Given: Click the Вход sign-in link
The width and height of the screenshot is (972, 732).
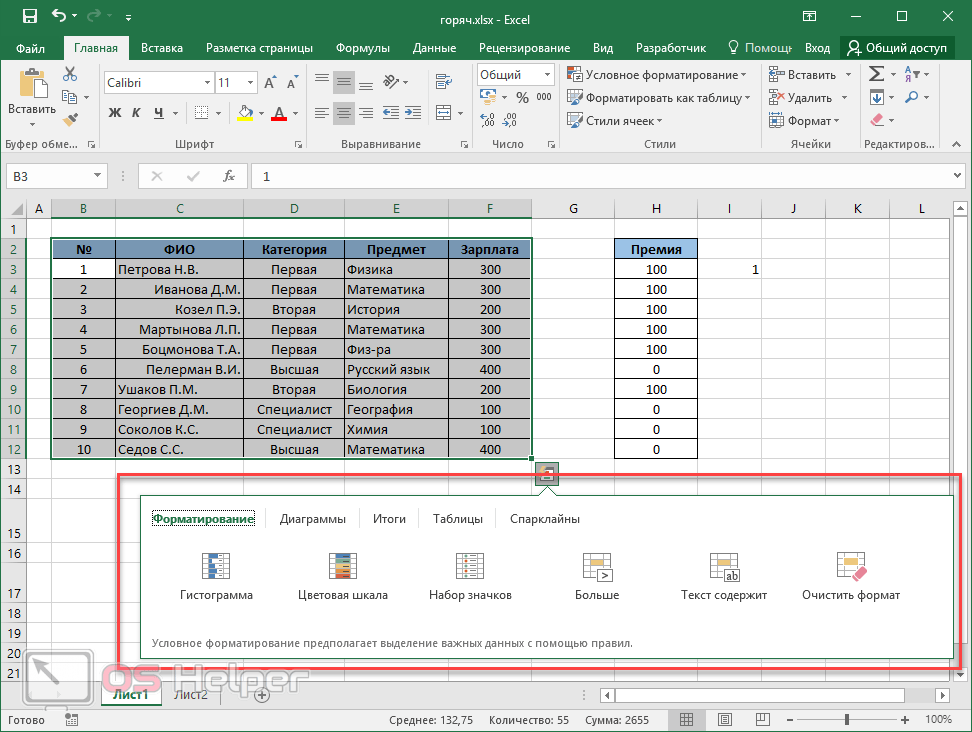Looking at the screenshot, I should (x=817, y=48).
